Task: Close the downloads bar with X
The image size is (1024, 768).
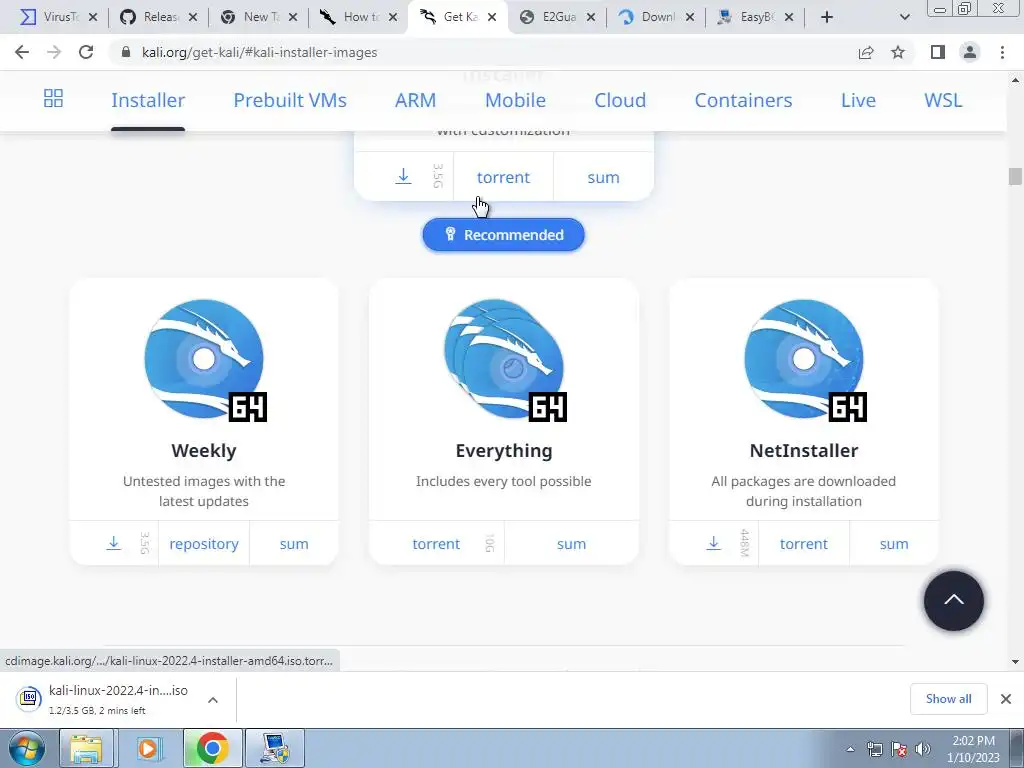Action: pos(1006,699)
